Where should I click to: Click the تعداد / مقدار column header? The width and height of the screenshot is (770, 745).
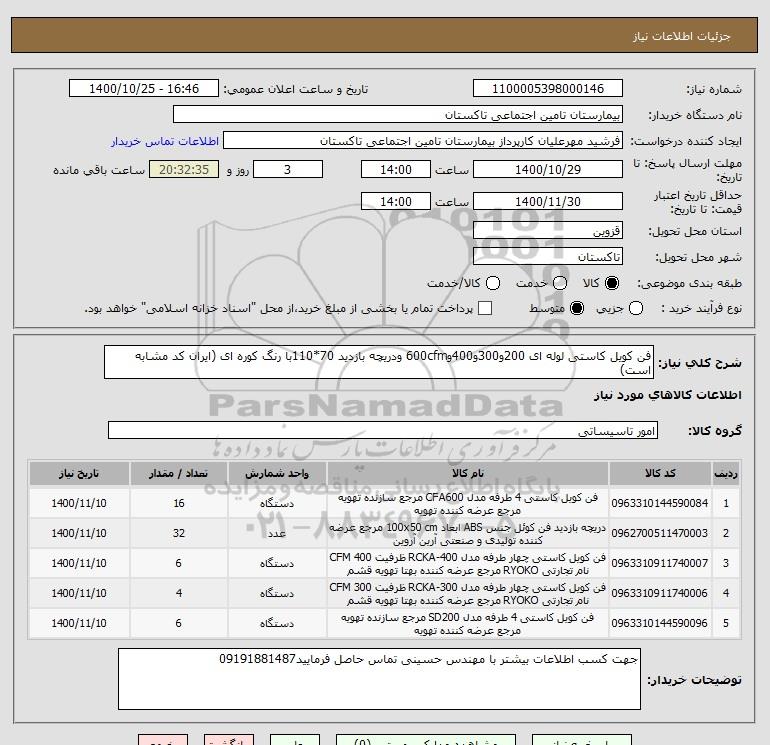(178, 473)
